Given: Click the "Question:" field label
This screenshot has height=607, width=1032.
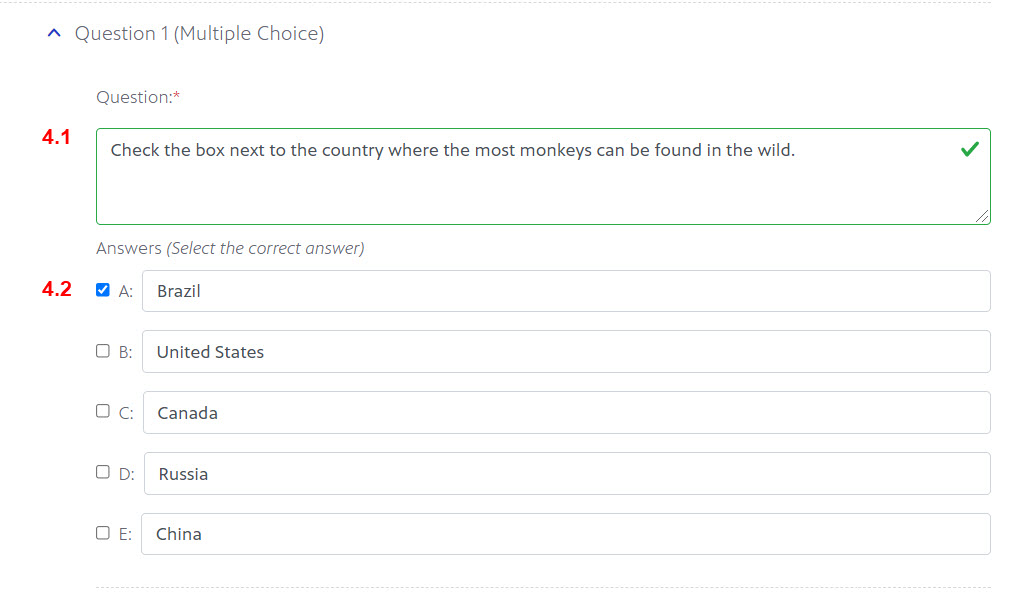Looking at the screenshot, I should pos(134,97).
